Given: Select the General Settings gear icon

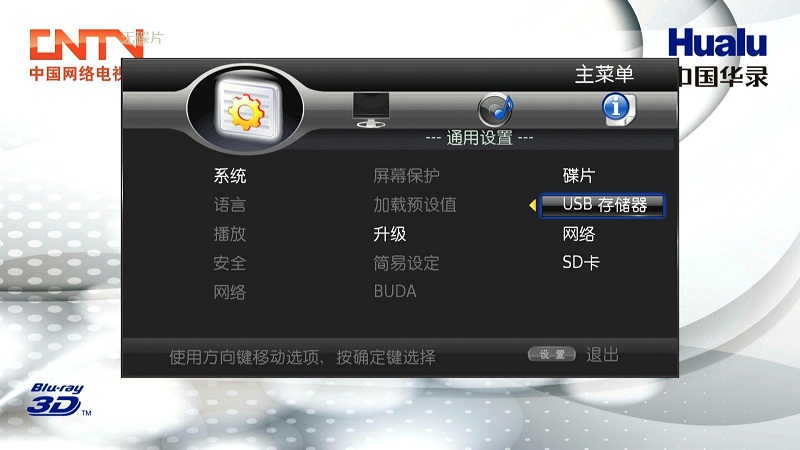Looking at the screenshot, I should coord(247,110).
